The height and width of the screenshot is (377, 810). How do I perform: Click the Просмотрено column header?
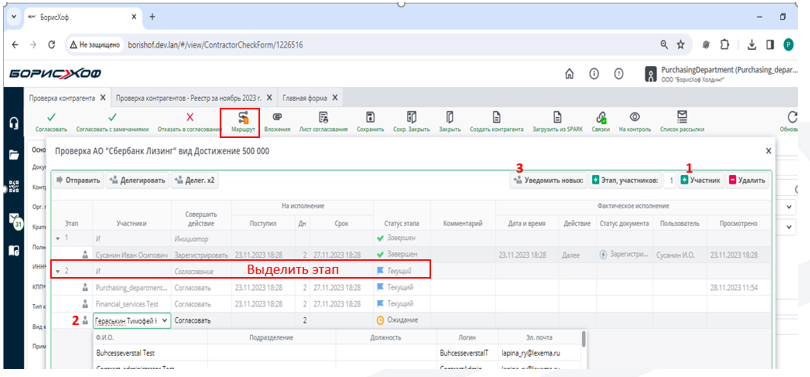[x=739, y=223]
